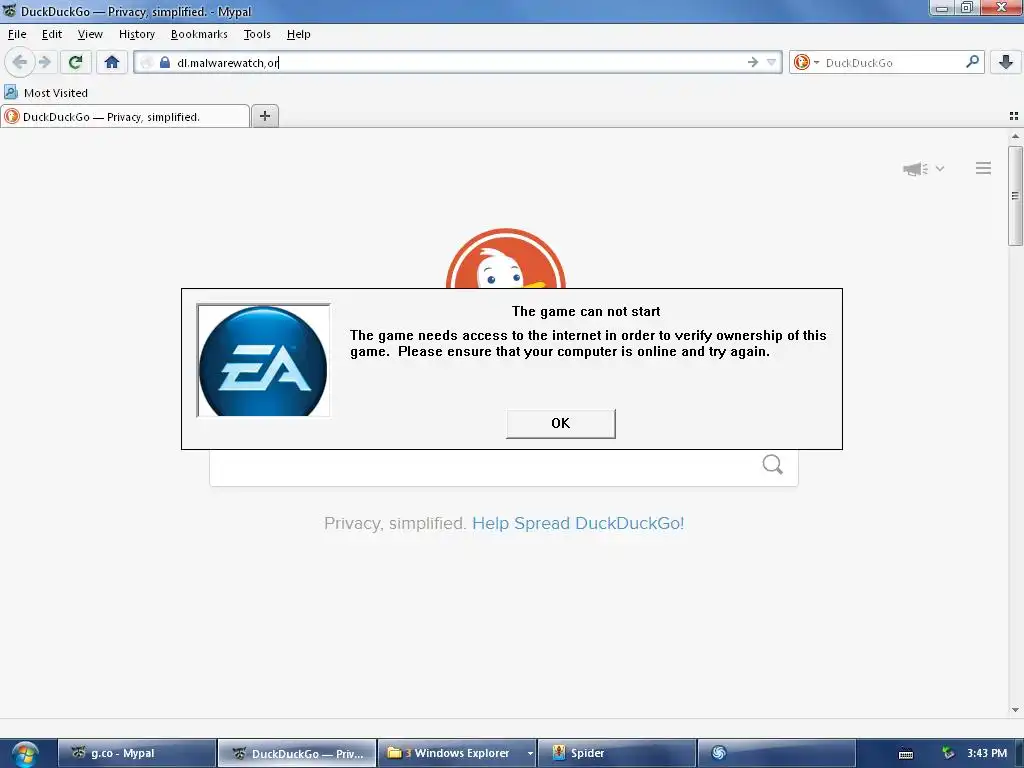This screenshot has height=768, width=1024.
Task: Open the address bar history dropdown
Action: (x=771, y=62)
